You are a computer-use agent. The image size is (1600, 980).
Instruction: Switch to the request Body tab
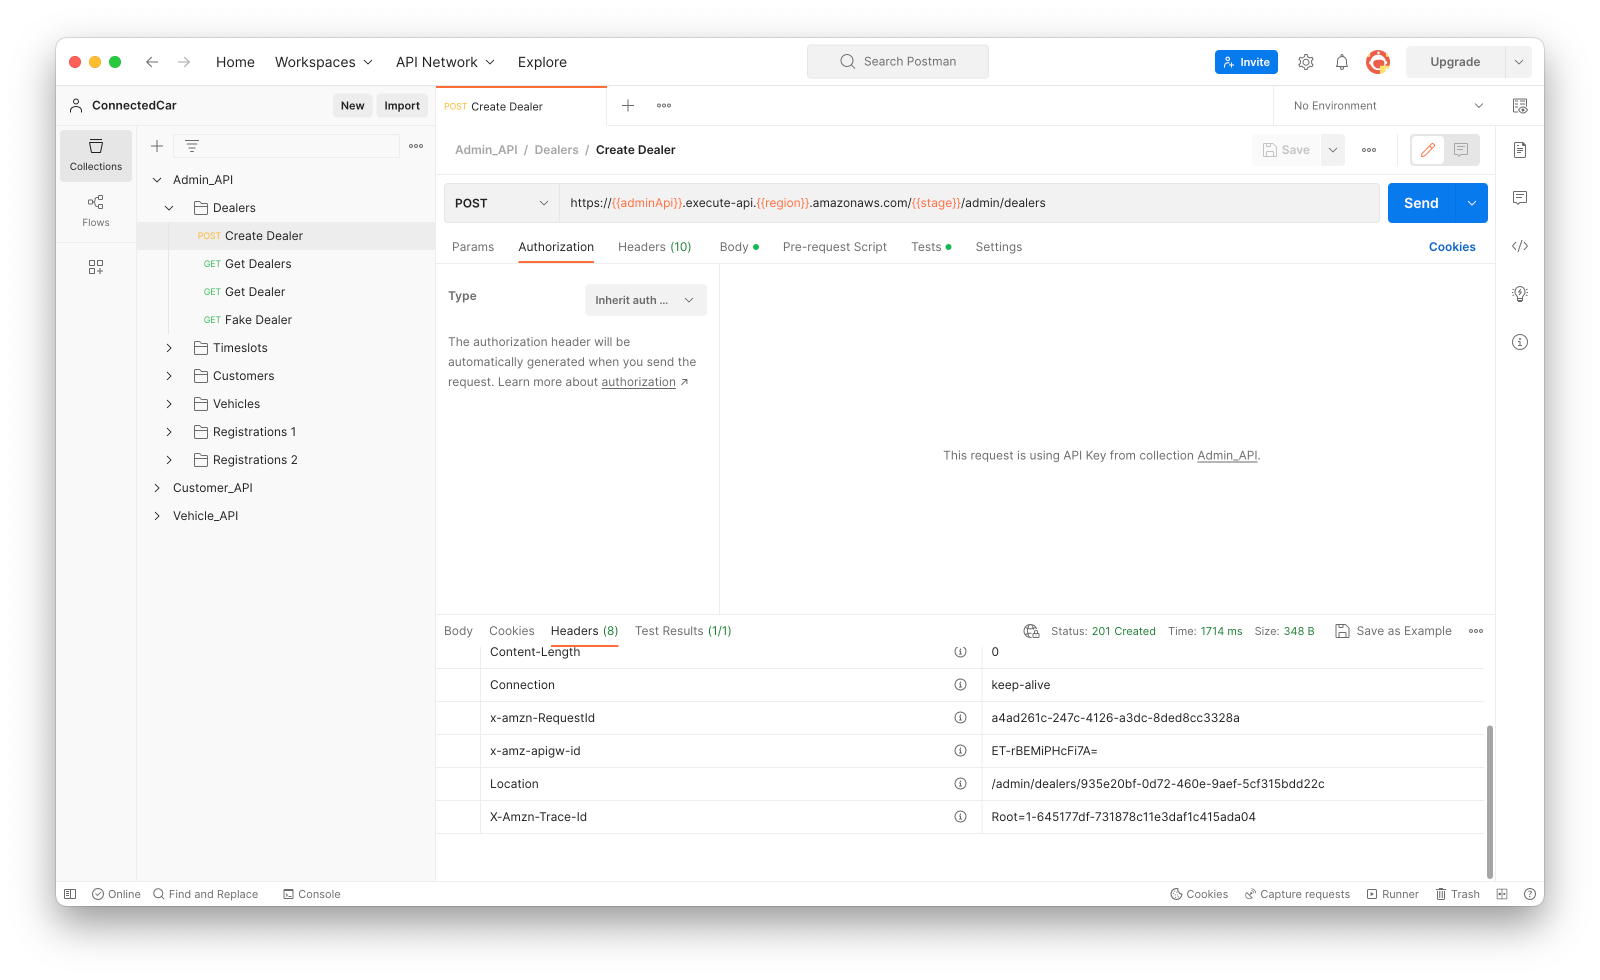pyautogui.click(x=739, y=247)
